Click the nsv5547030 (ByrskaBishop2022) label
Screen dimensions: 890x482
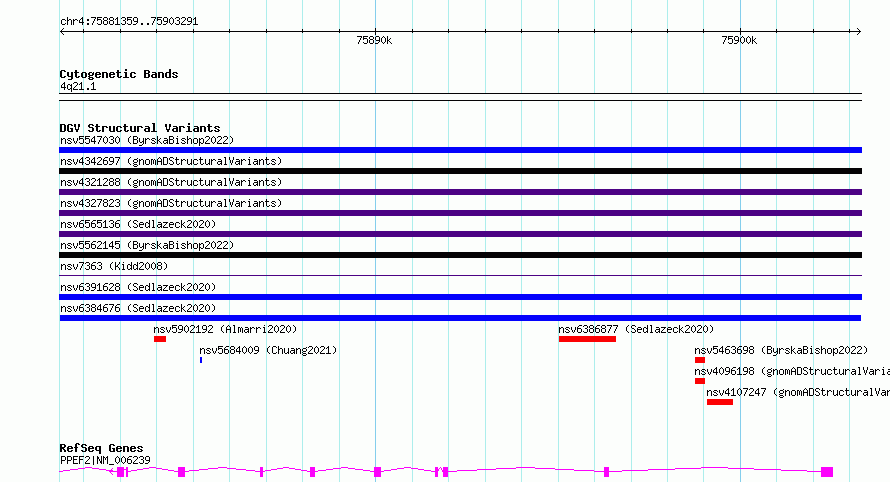coord(147,140)
